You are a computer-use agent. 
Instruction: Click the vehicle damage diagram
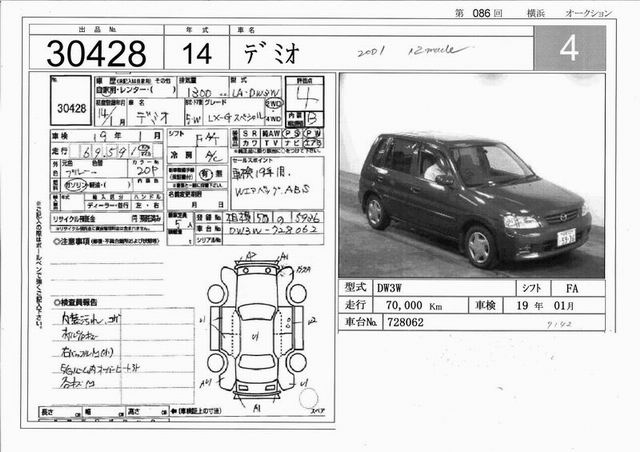pos(257,331)
